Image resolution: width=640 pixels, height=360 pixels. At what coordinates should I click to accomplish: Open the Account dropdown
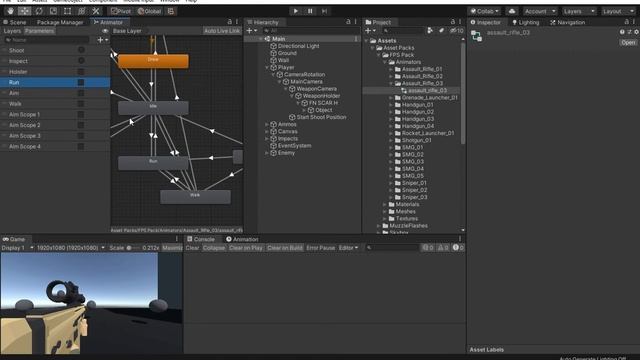[540, 11]
